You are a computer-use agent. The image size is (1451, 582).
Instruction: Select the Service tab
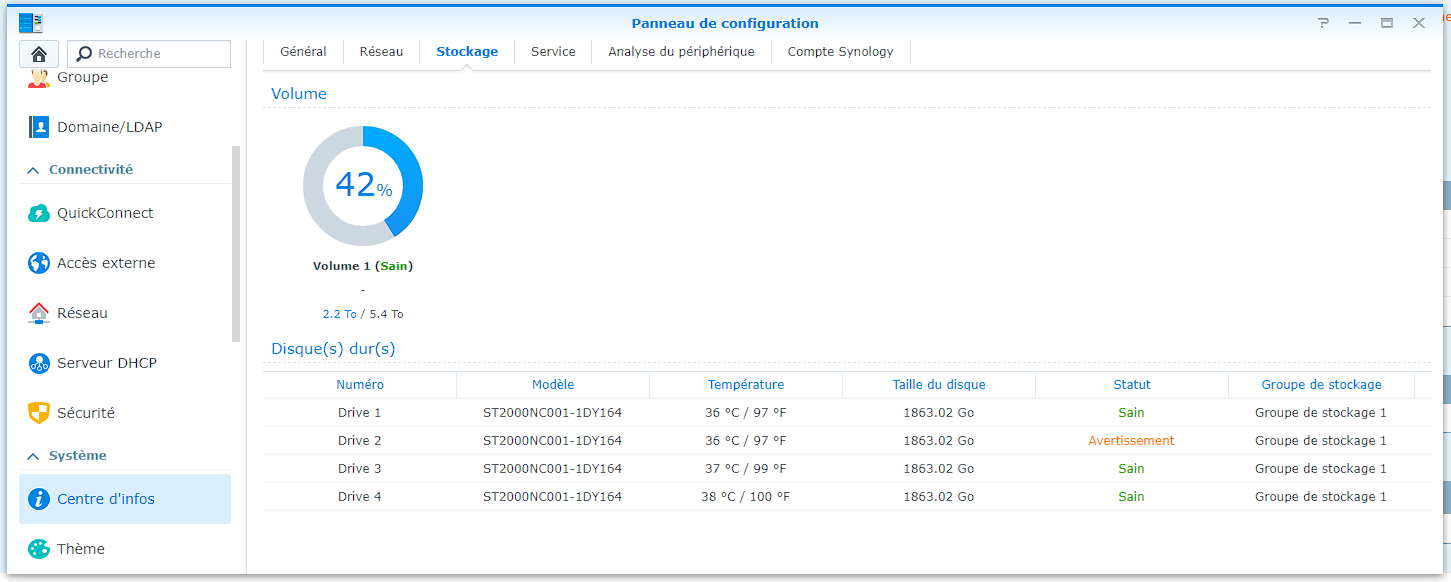(553, 52)
